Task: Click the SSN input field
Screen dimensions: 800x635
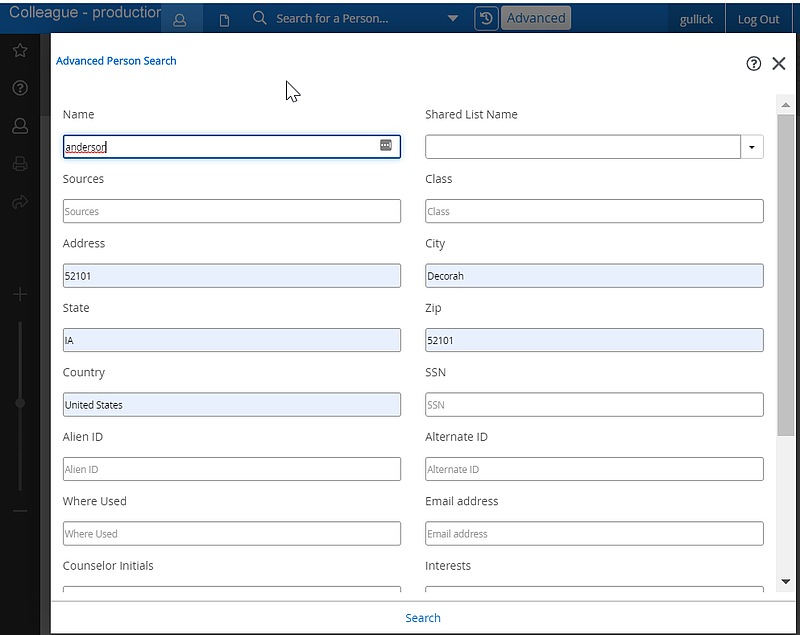Action: click(x=594, y=405)
